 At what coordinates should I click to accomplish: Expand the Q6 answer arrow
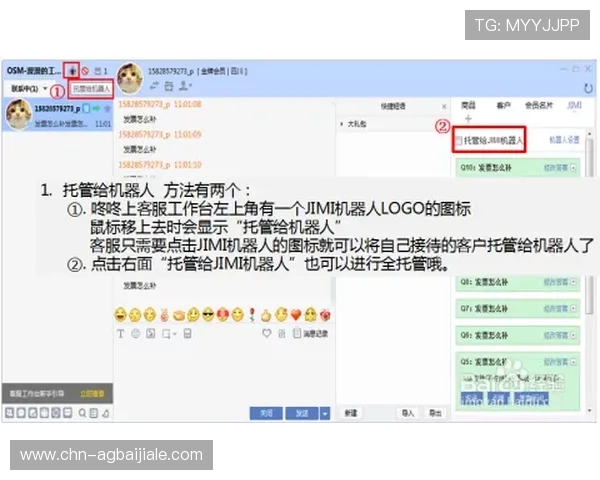573,335
